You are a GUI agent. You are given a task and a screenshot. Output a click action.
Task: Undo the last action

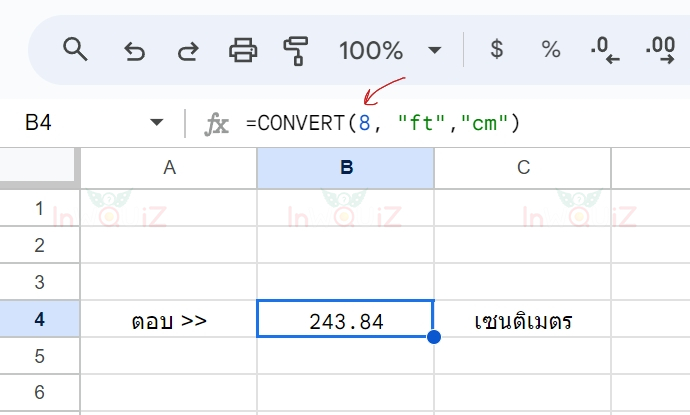tap(134, 51)
